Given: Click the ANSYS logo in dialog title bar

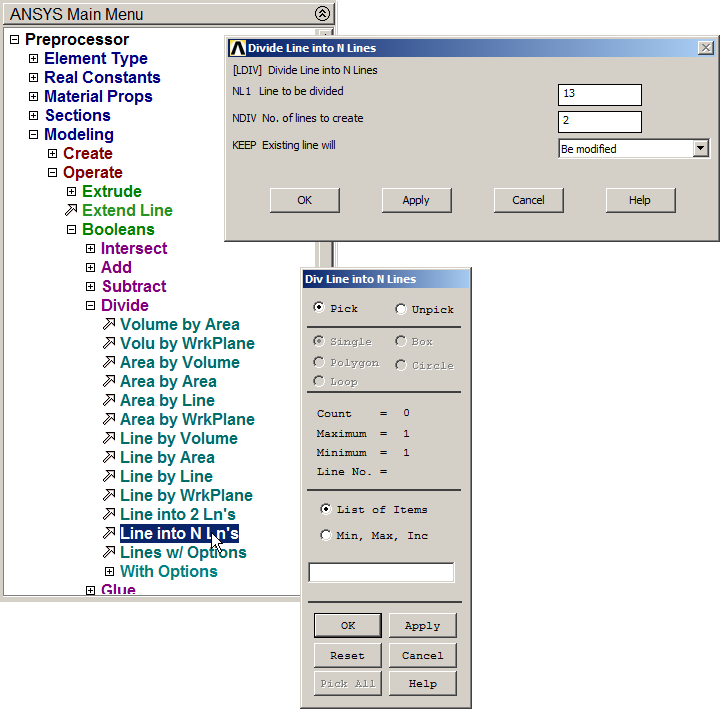Looking at the screenshot, I should coord(237,48).
